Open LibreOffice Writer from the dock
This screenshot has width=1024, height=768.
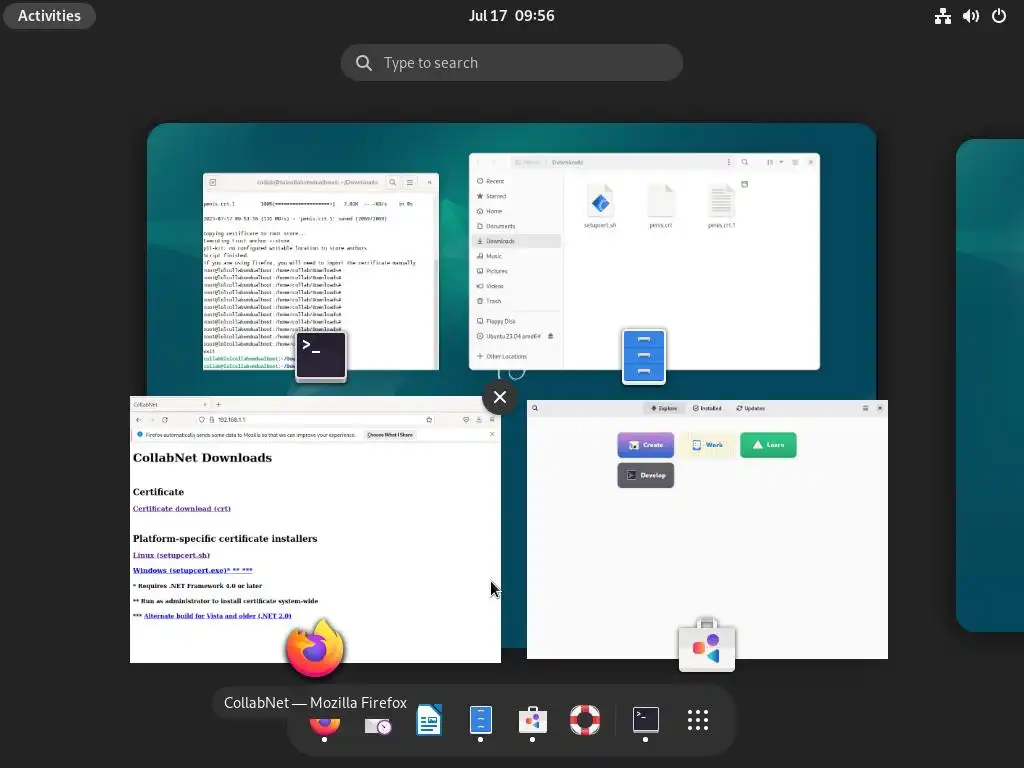[429, 720]
